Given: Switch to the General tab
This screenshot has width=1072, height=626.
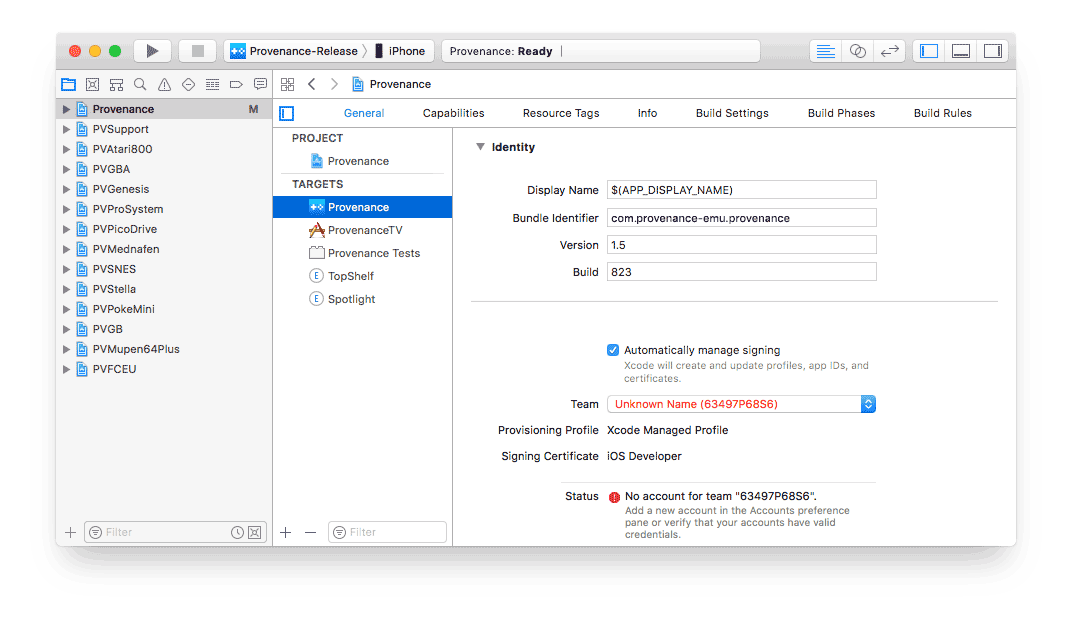Looking at the screenshot, I should pyautogui.click(x=364, y=113).
